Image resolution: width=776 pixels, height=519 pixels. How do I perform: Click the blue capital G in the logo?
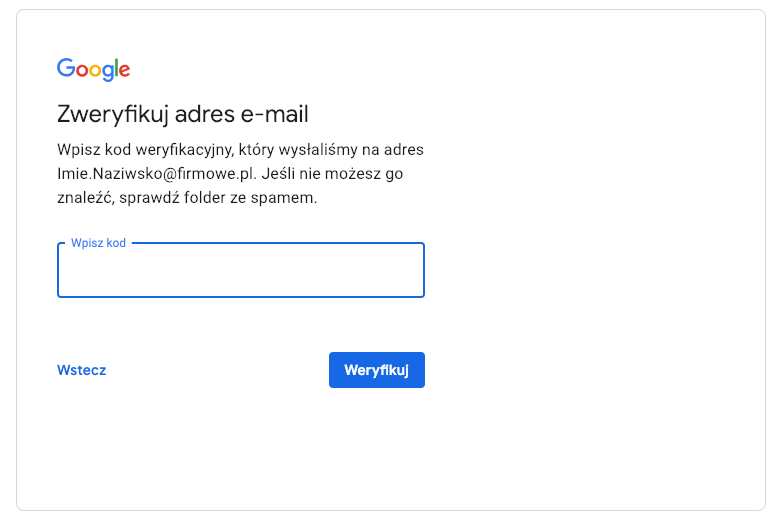66,69
